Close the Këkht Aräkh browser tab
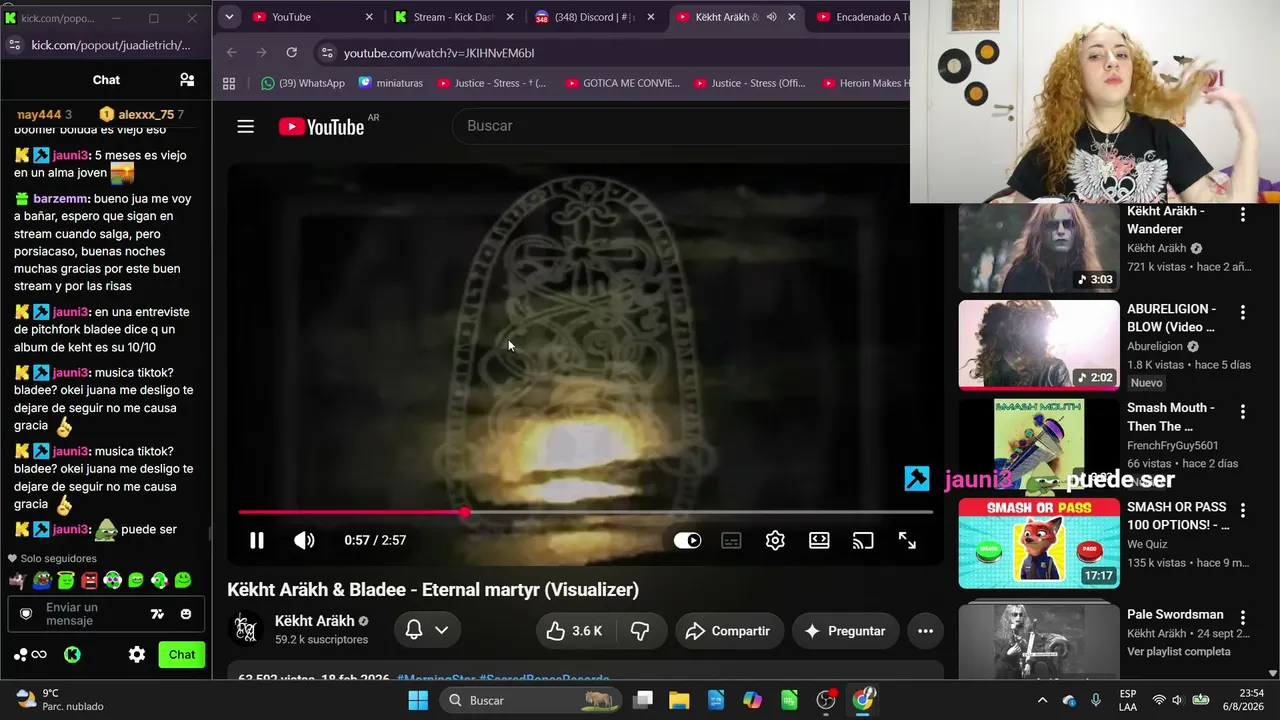 click(792, 17)
